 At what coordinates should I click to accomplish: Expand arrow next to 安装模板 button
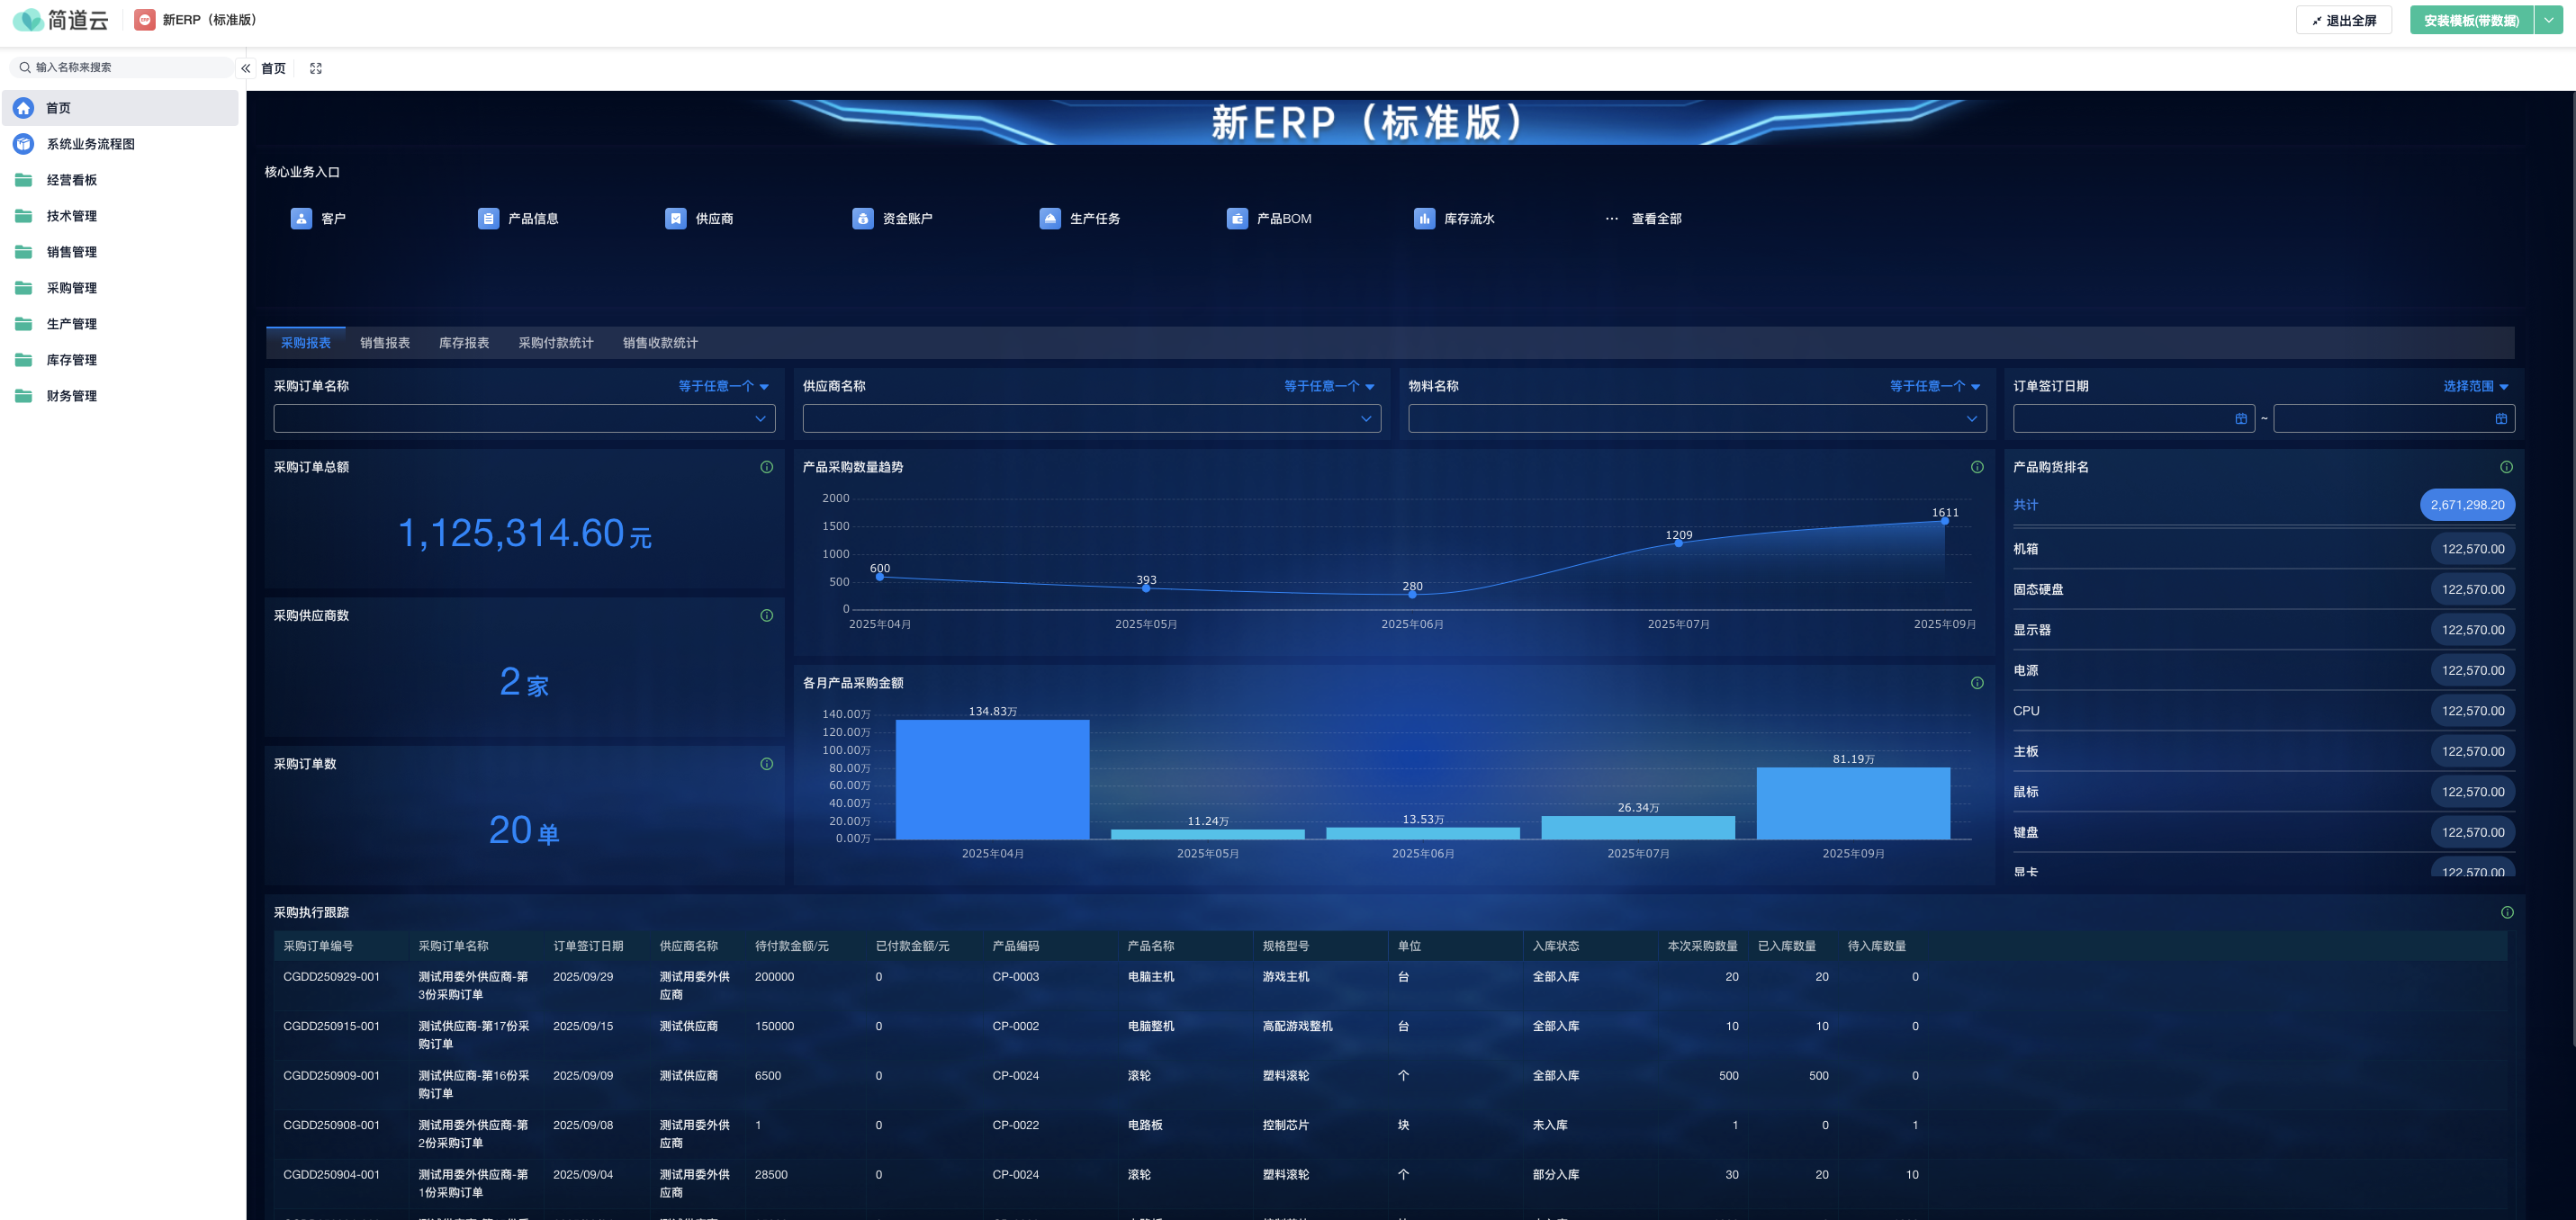click(x=2548, y=20)
